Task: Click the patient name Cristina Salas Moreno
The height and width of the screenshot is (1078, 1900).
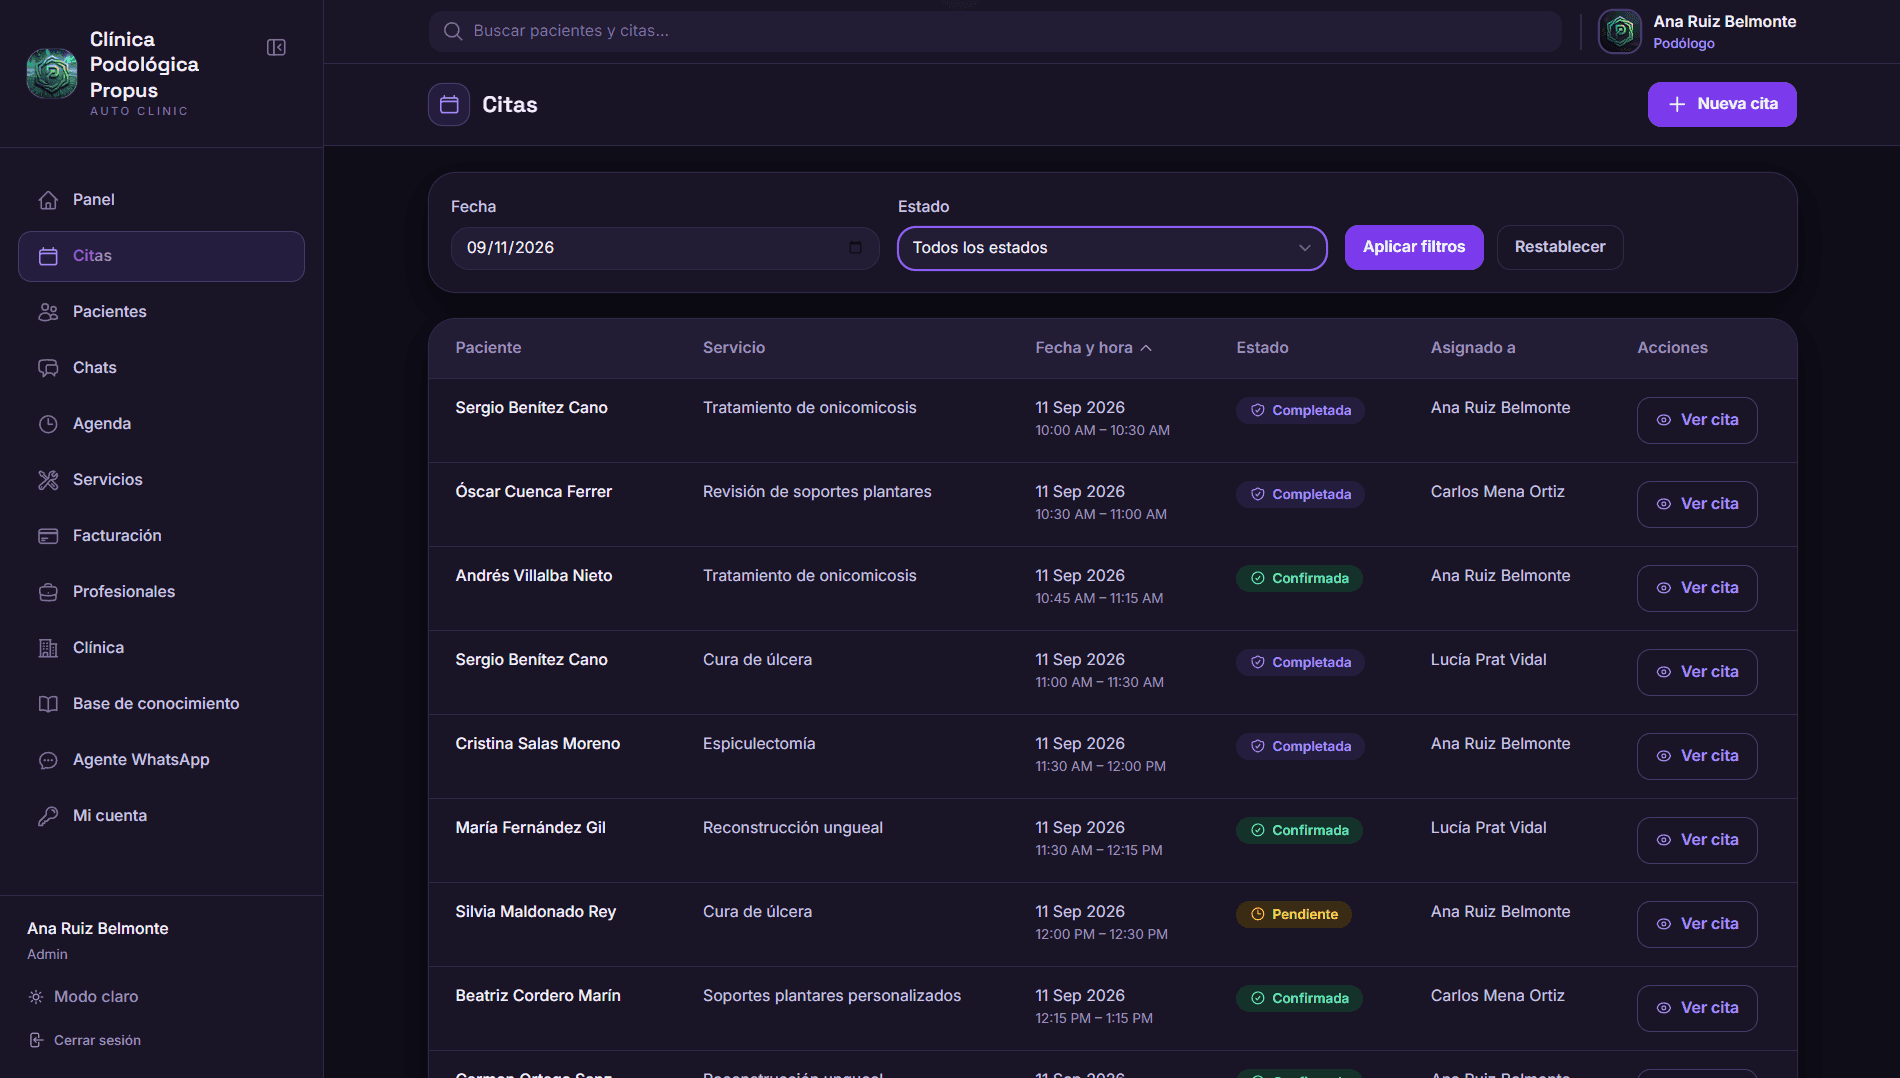Action: pos(538,744)
